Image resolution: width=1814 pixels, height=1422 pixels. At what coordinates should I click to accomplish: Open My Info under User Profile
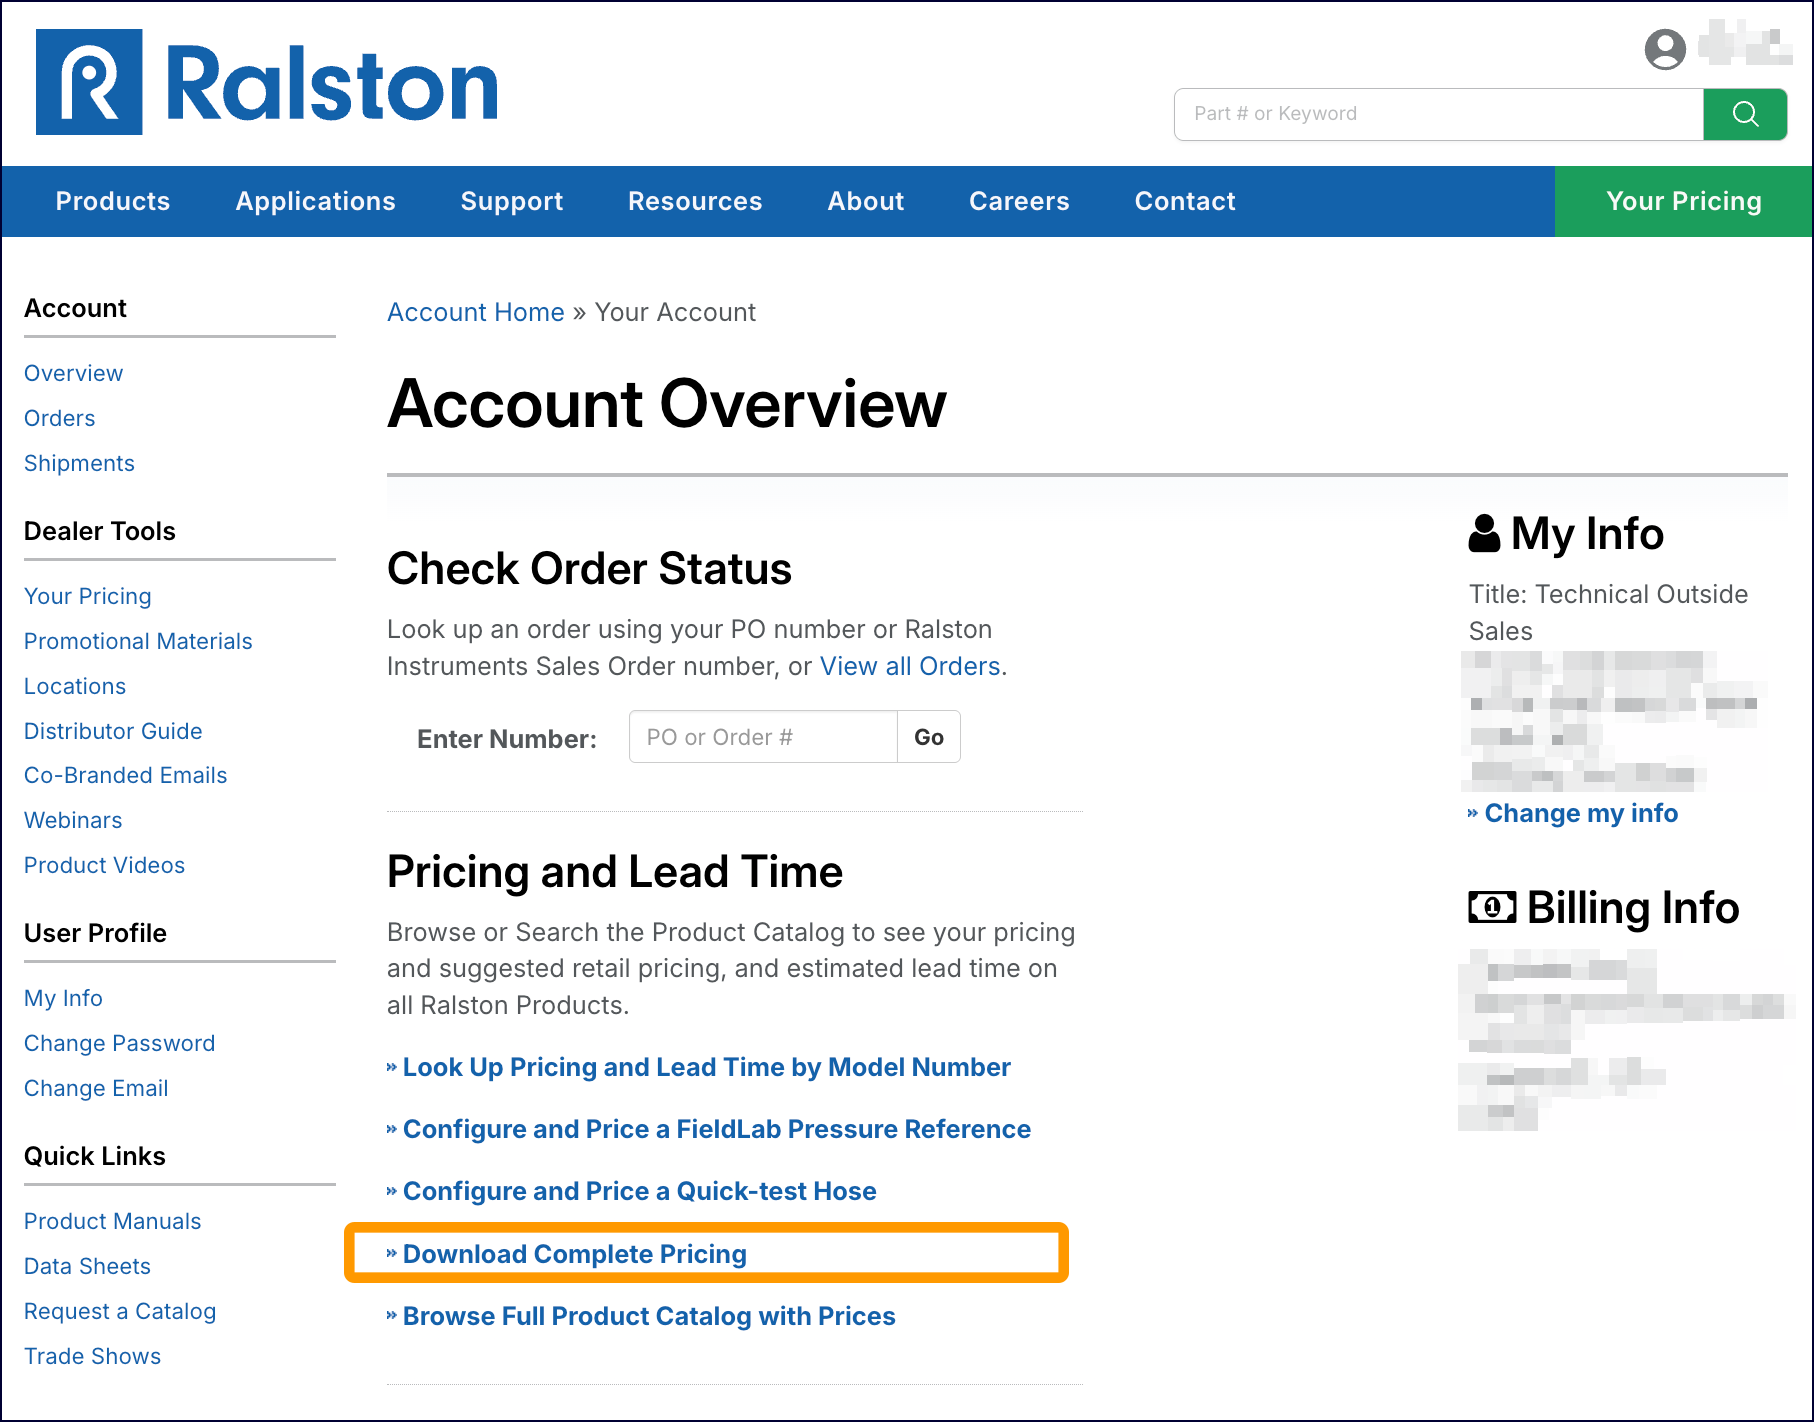click(63, 998)
